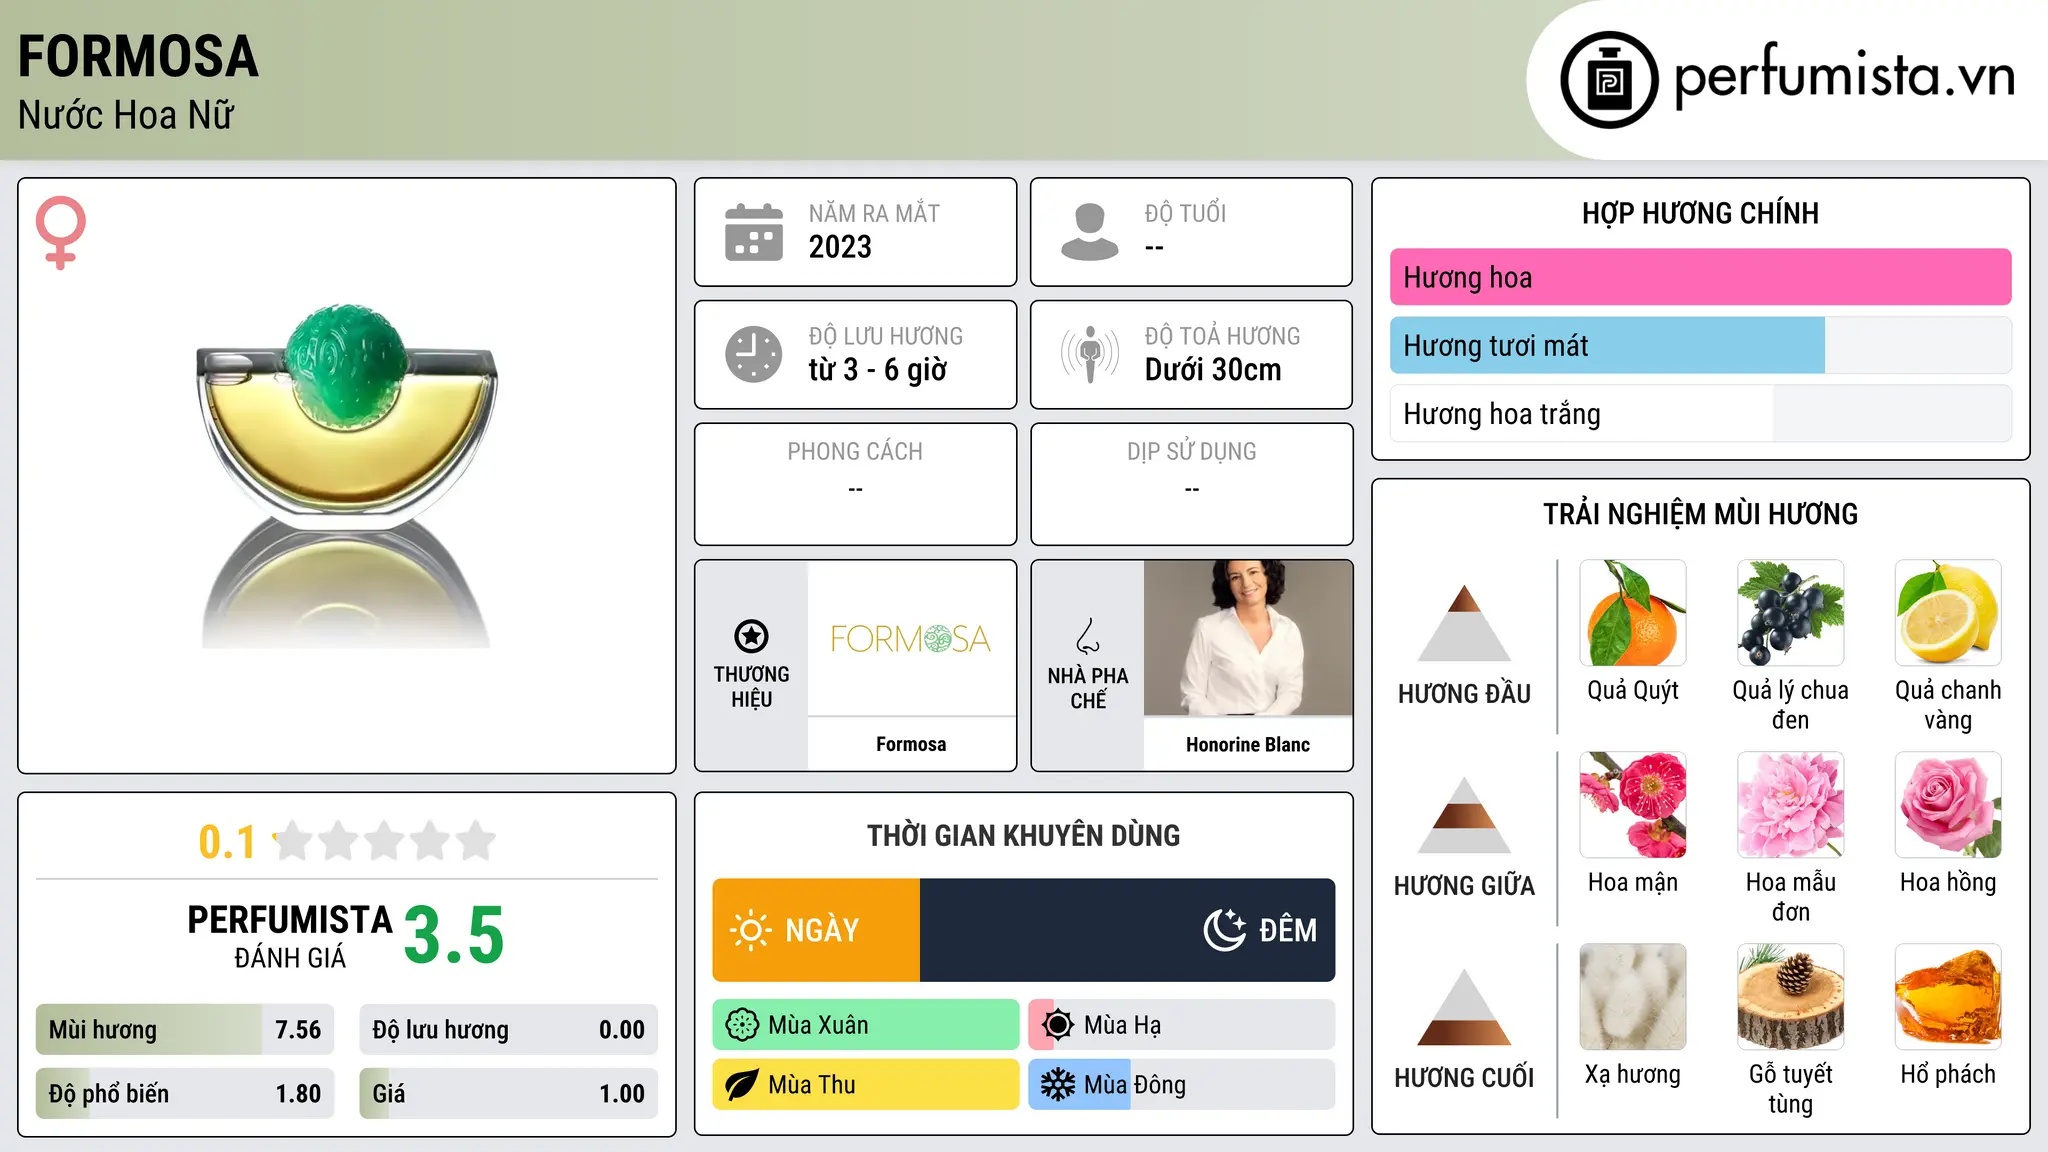
Task: Click the longevity value từ 3 - 6 giờ
Action: pos(878,370)
